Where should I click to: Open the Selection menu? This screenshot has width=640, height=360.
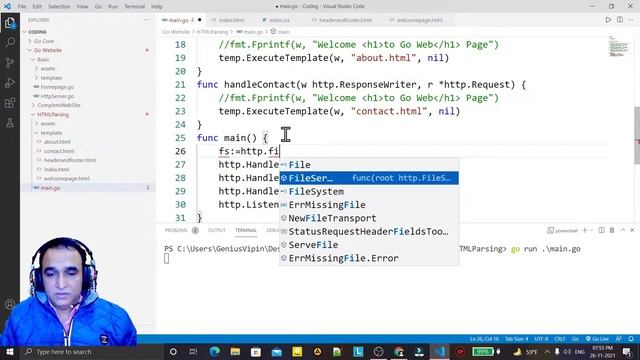(x=59, y=6)
